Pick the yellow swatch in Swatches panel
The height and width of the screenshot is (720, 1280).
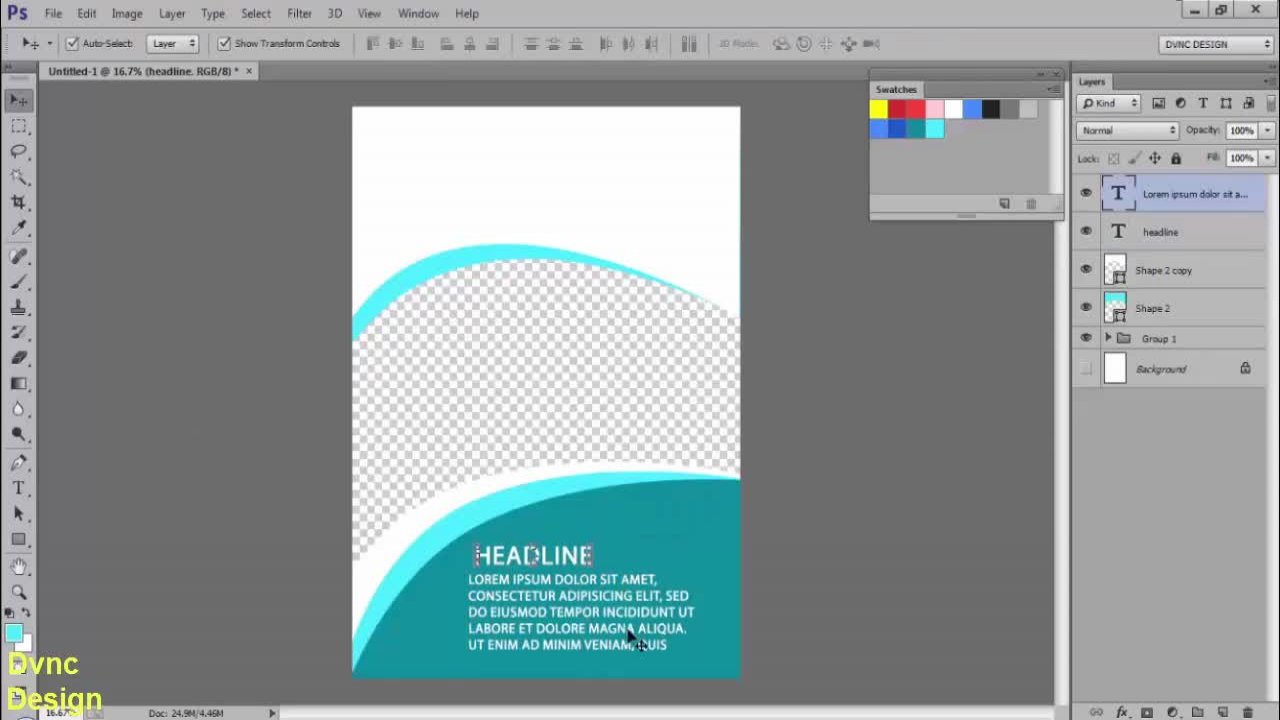click(878, 109)
